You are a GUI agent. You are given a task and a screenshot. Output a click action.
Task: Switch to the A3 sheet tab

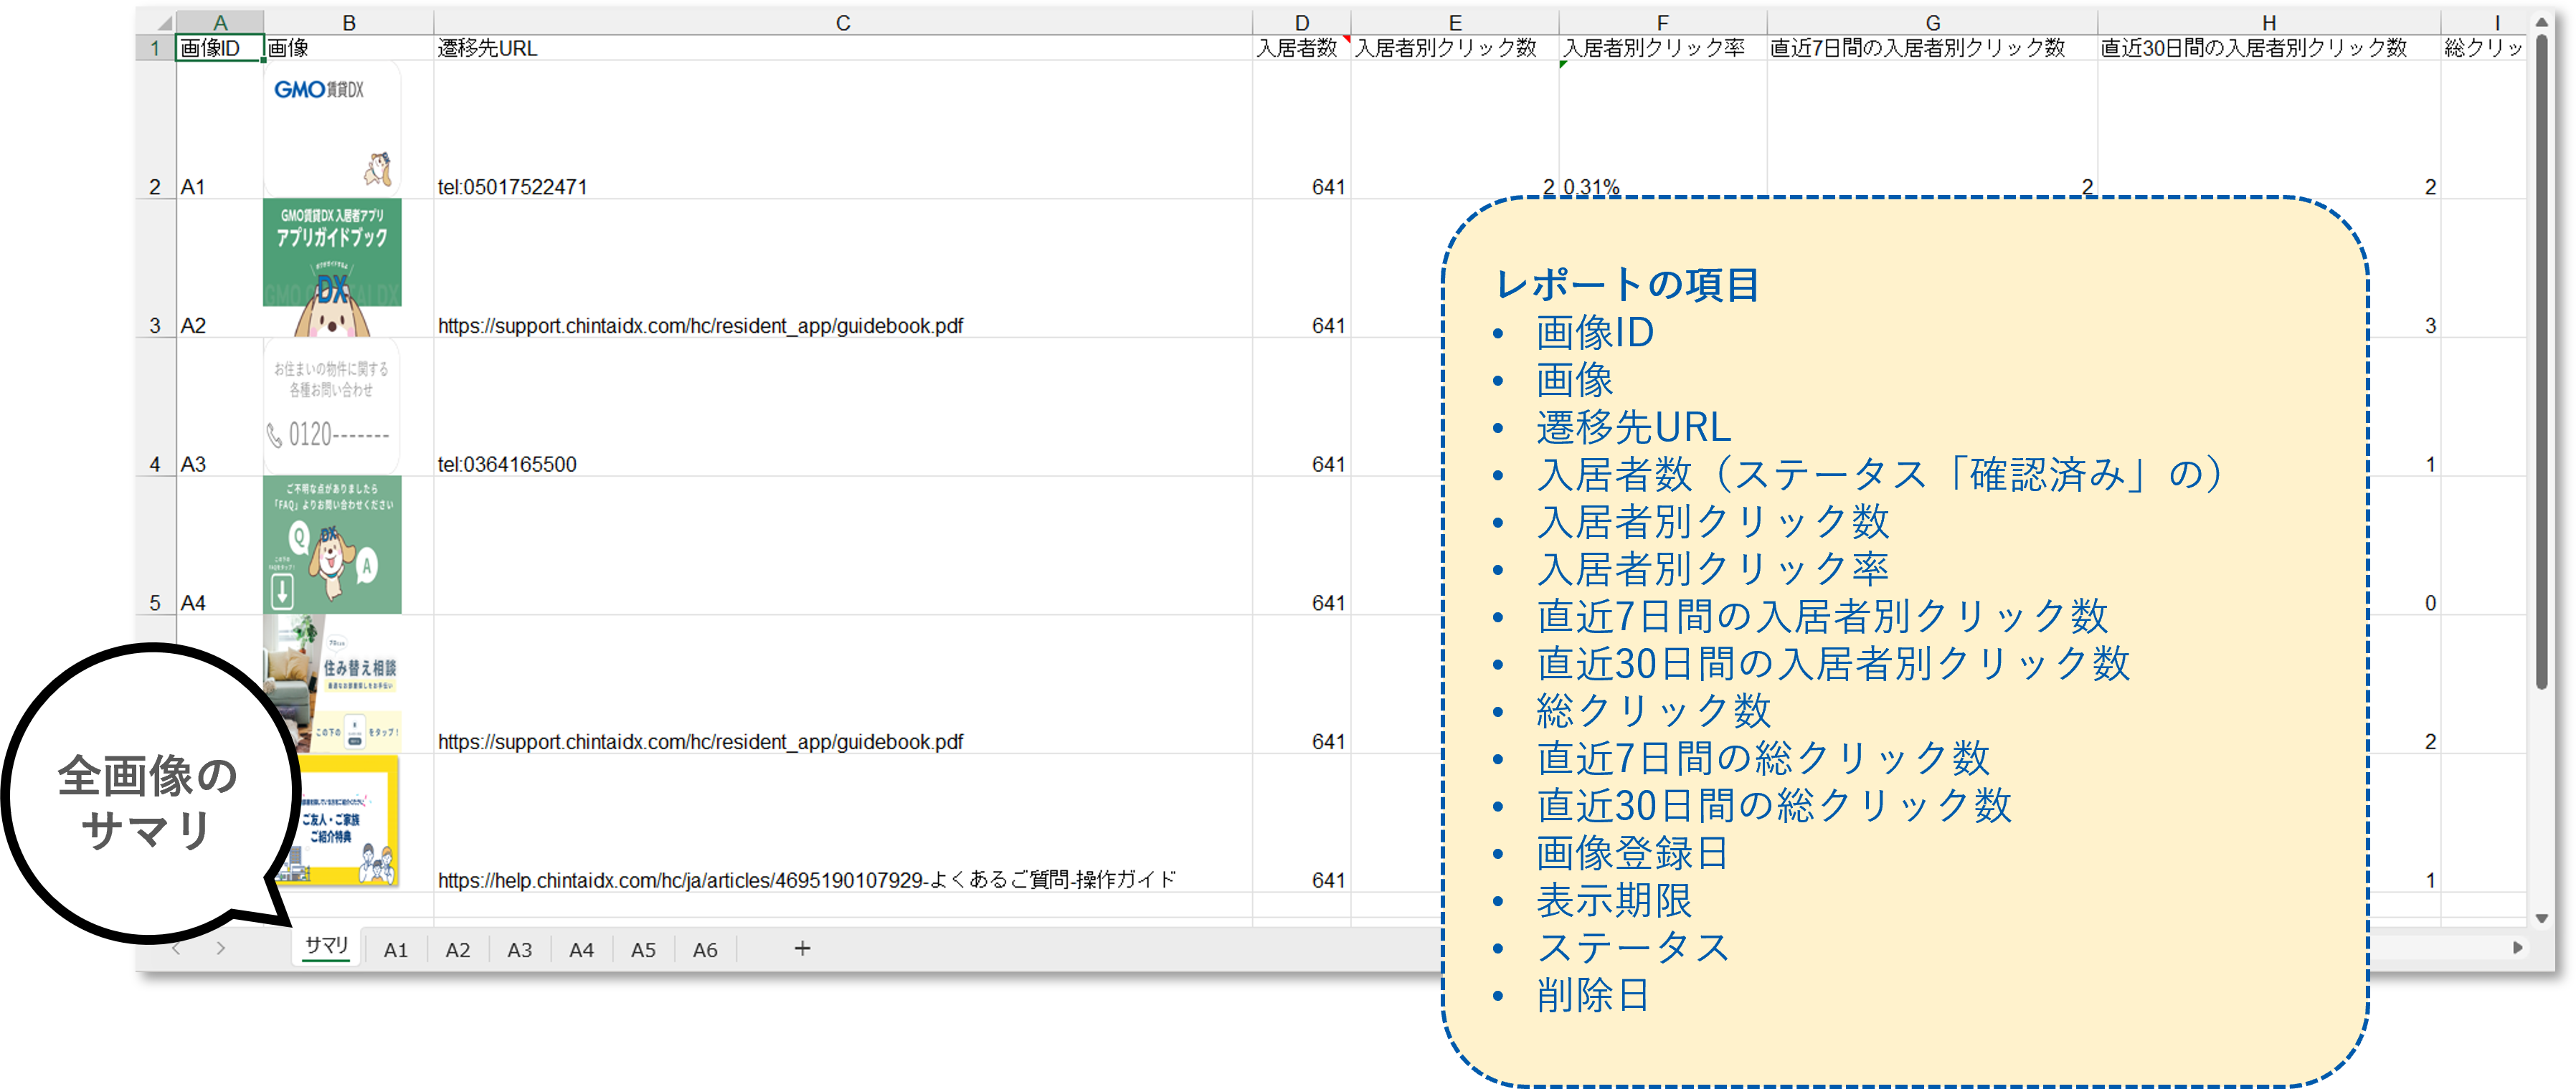pos(519,949)
